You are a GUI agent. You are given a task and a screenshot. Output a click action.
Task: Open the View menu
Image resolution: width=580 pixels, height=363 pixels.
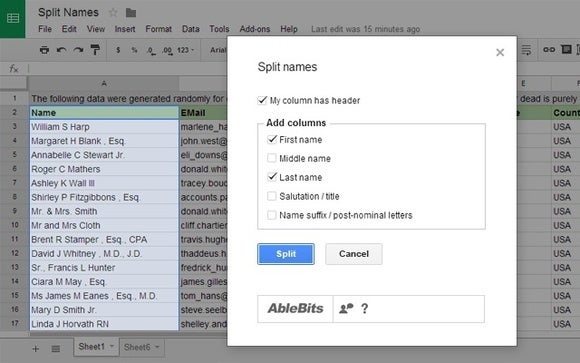point(96,29)
